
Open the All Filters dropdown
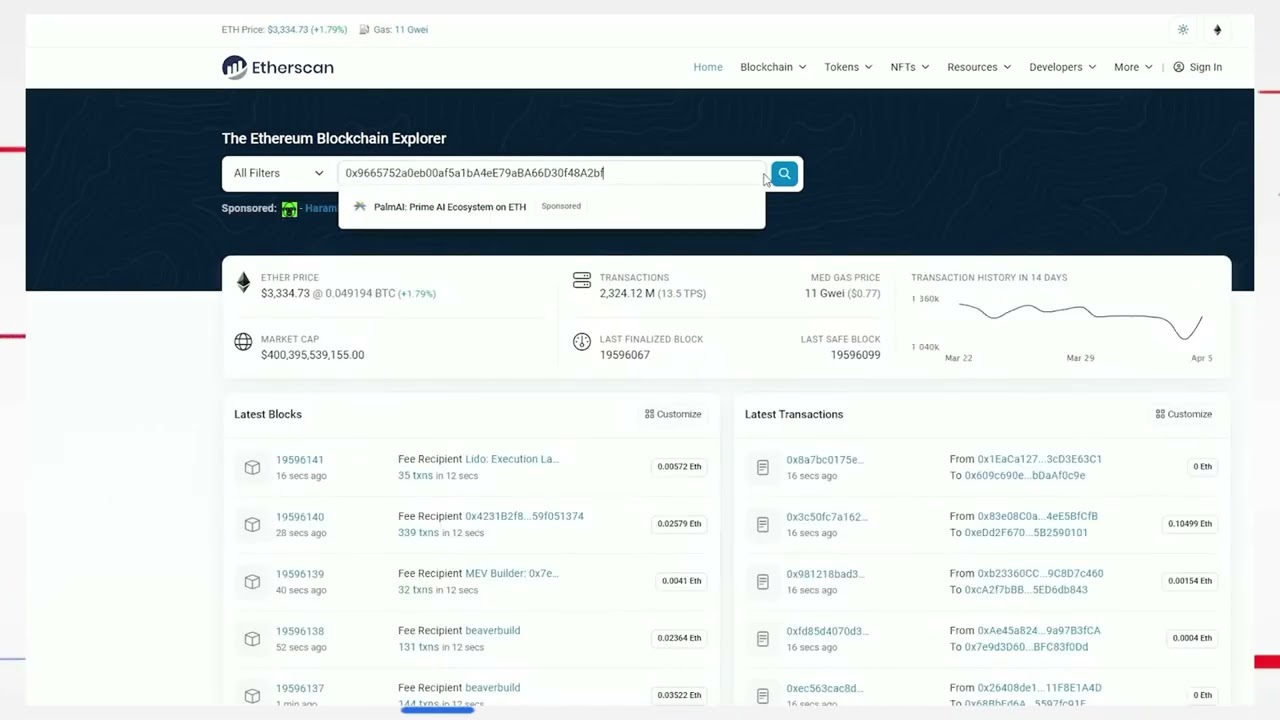(279, 173)
